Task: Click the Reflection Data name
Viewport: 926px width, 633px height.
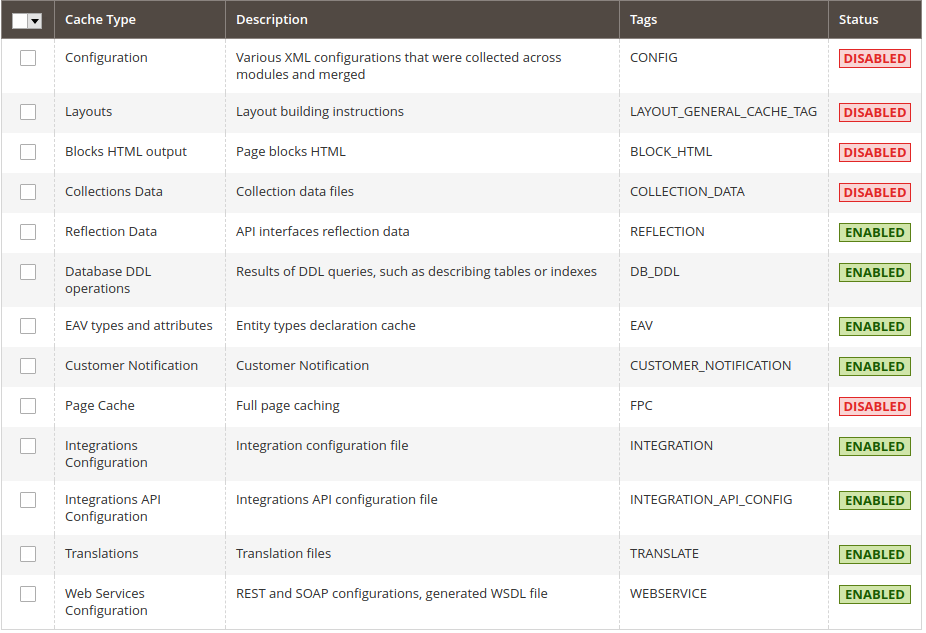Action: tap(111, 232)
